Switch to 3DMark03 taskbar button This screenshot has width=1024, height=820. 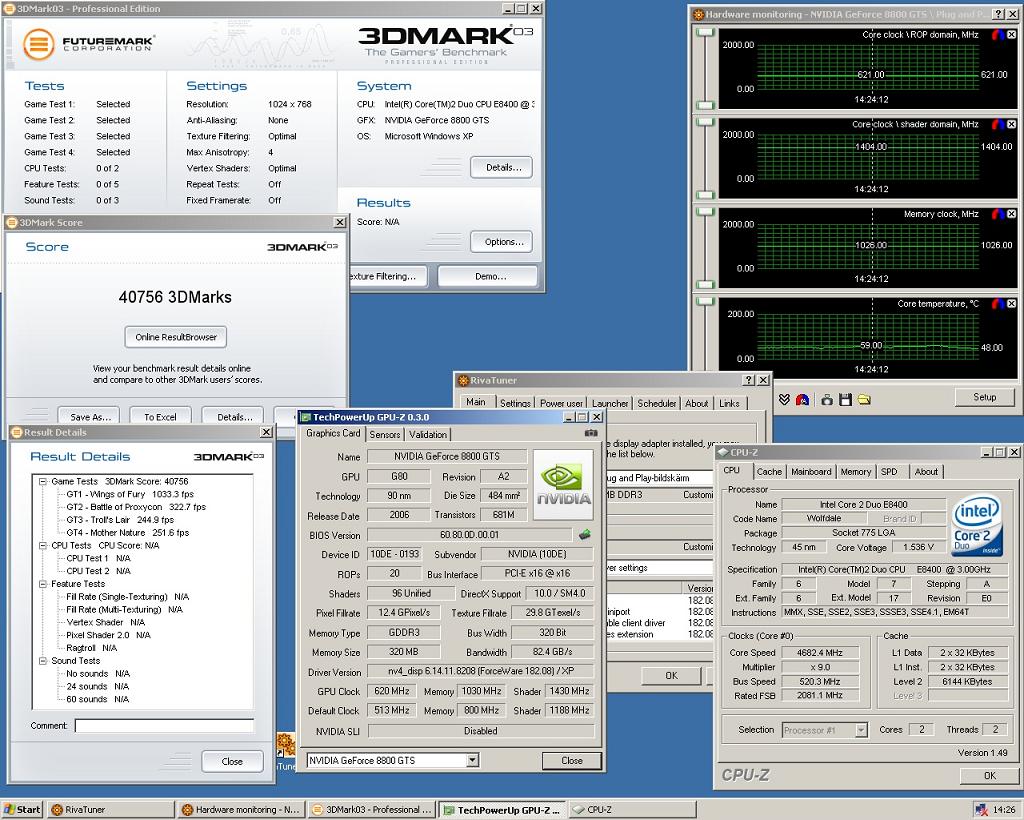[x=371, y=810]
